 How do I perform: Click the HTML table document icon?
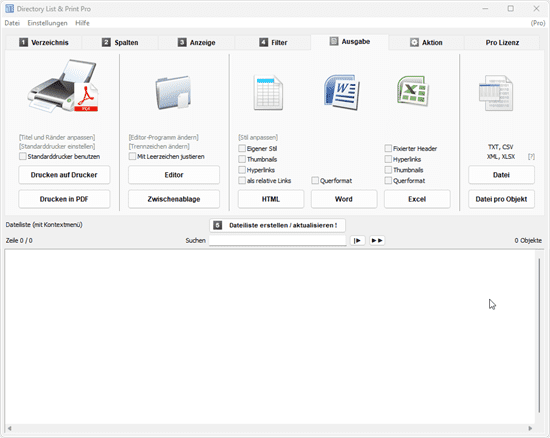[x=268, y=92]
